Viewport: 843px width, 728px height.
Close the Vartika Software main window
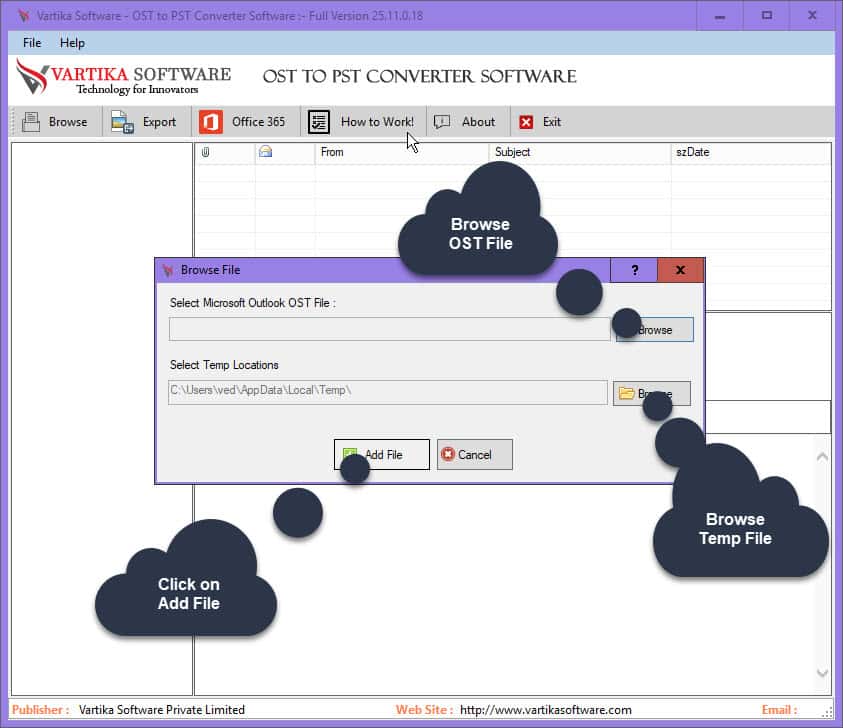click(812, 16)
